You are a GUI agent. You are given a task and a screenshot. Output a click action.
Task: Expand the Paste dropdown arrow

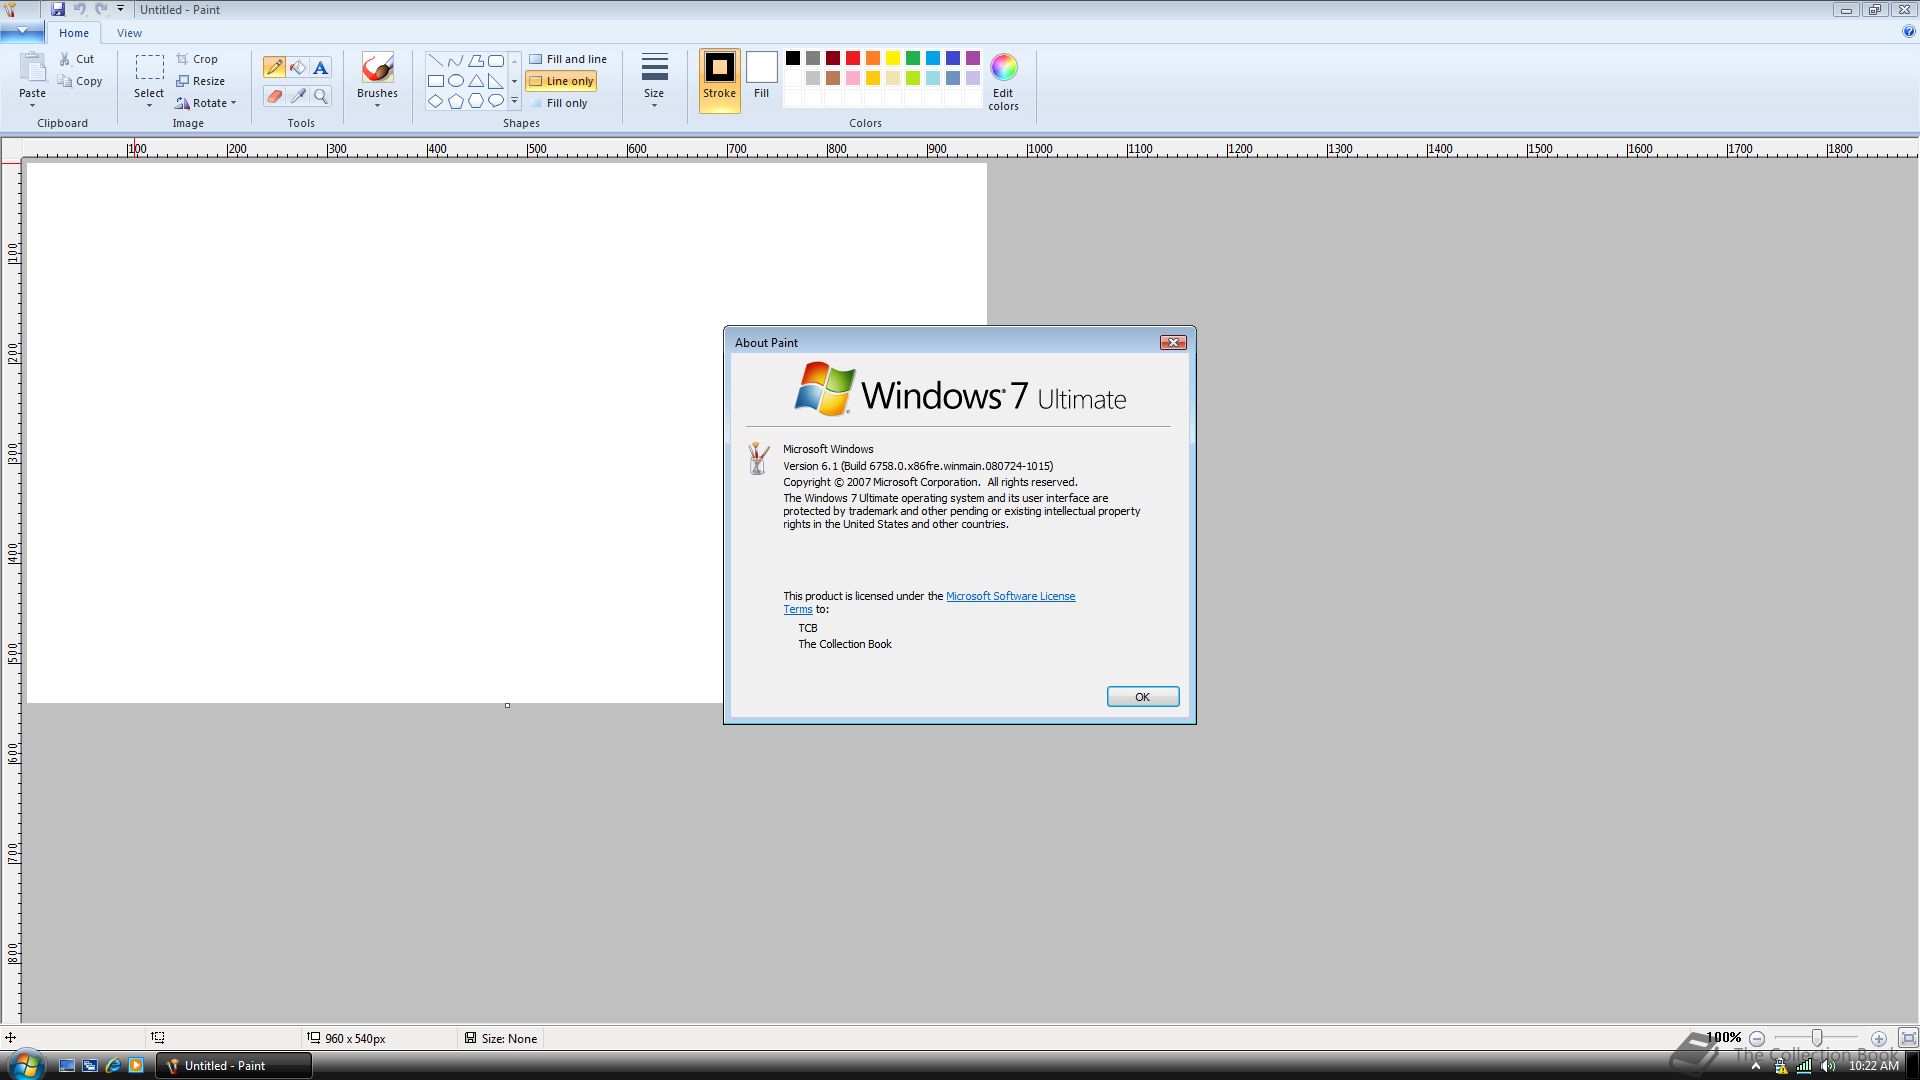tap(32, 105)
